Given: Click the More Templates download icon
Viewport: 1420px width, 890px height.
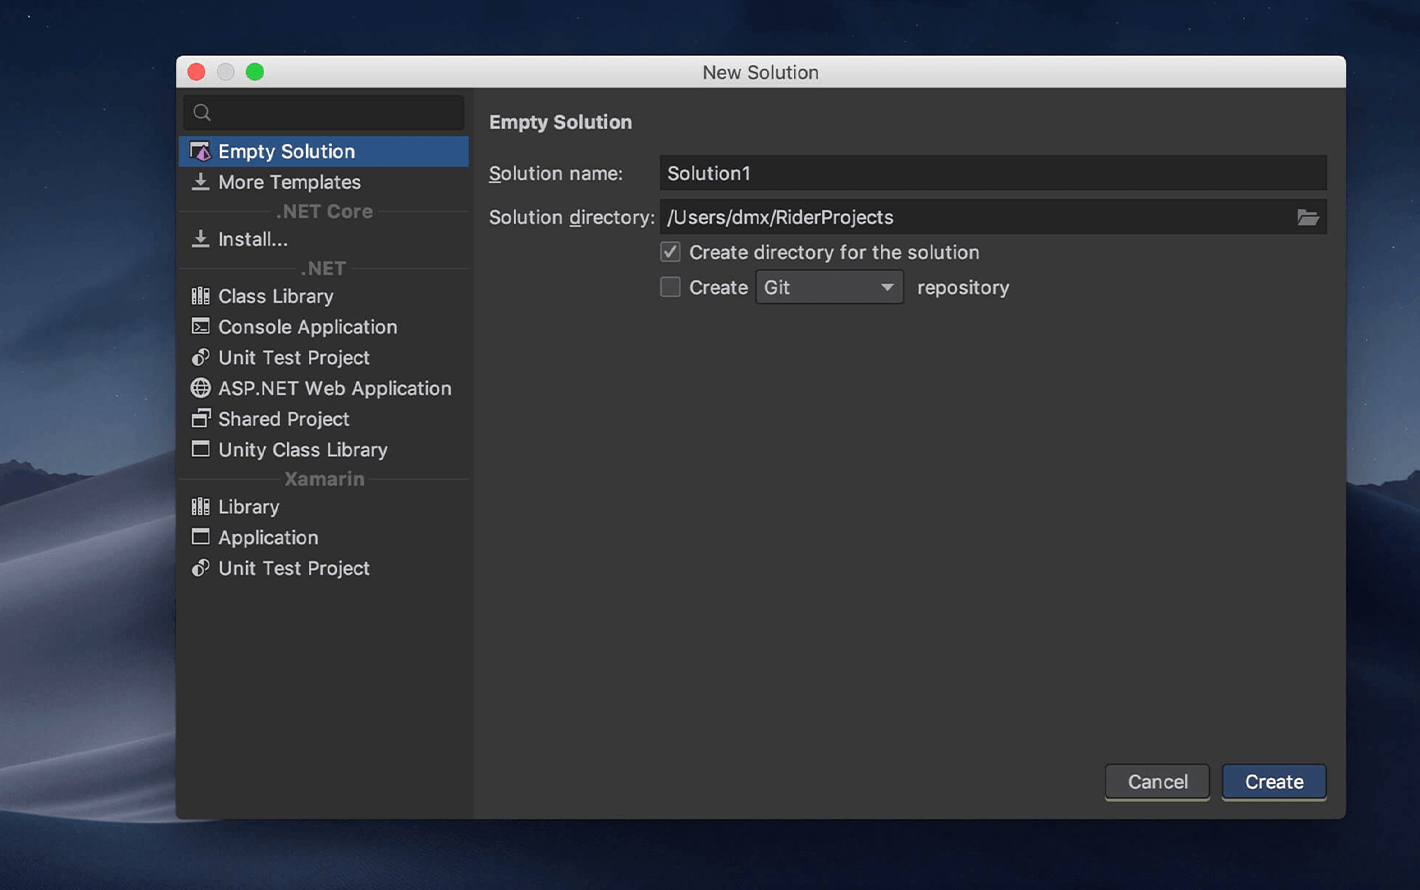Looking at the screenshot, I should point(200,182).
